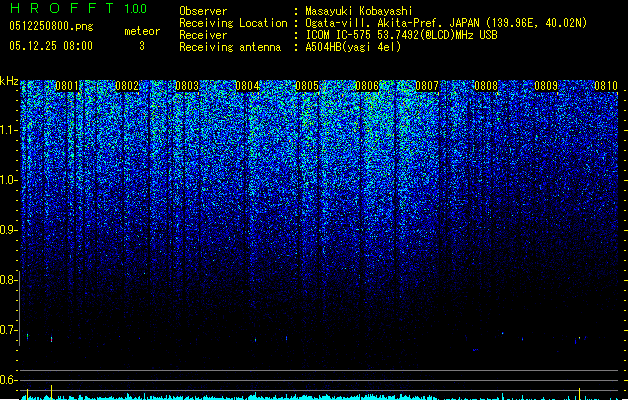This screenshot has height=400, width=629.
Task: Click the 'Receiving antenna' label
Action: pos(230,47)
